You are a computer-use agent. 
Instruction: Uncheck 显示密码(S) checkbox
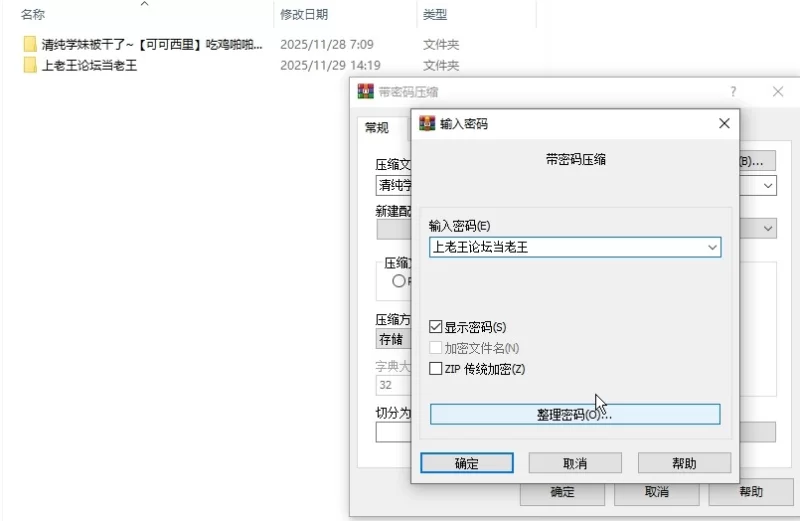click(435, 327)
